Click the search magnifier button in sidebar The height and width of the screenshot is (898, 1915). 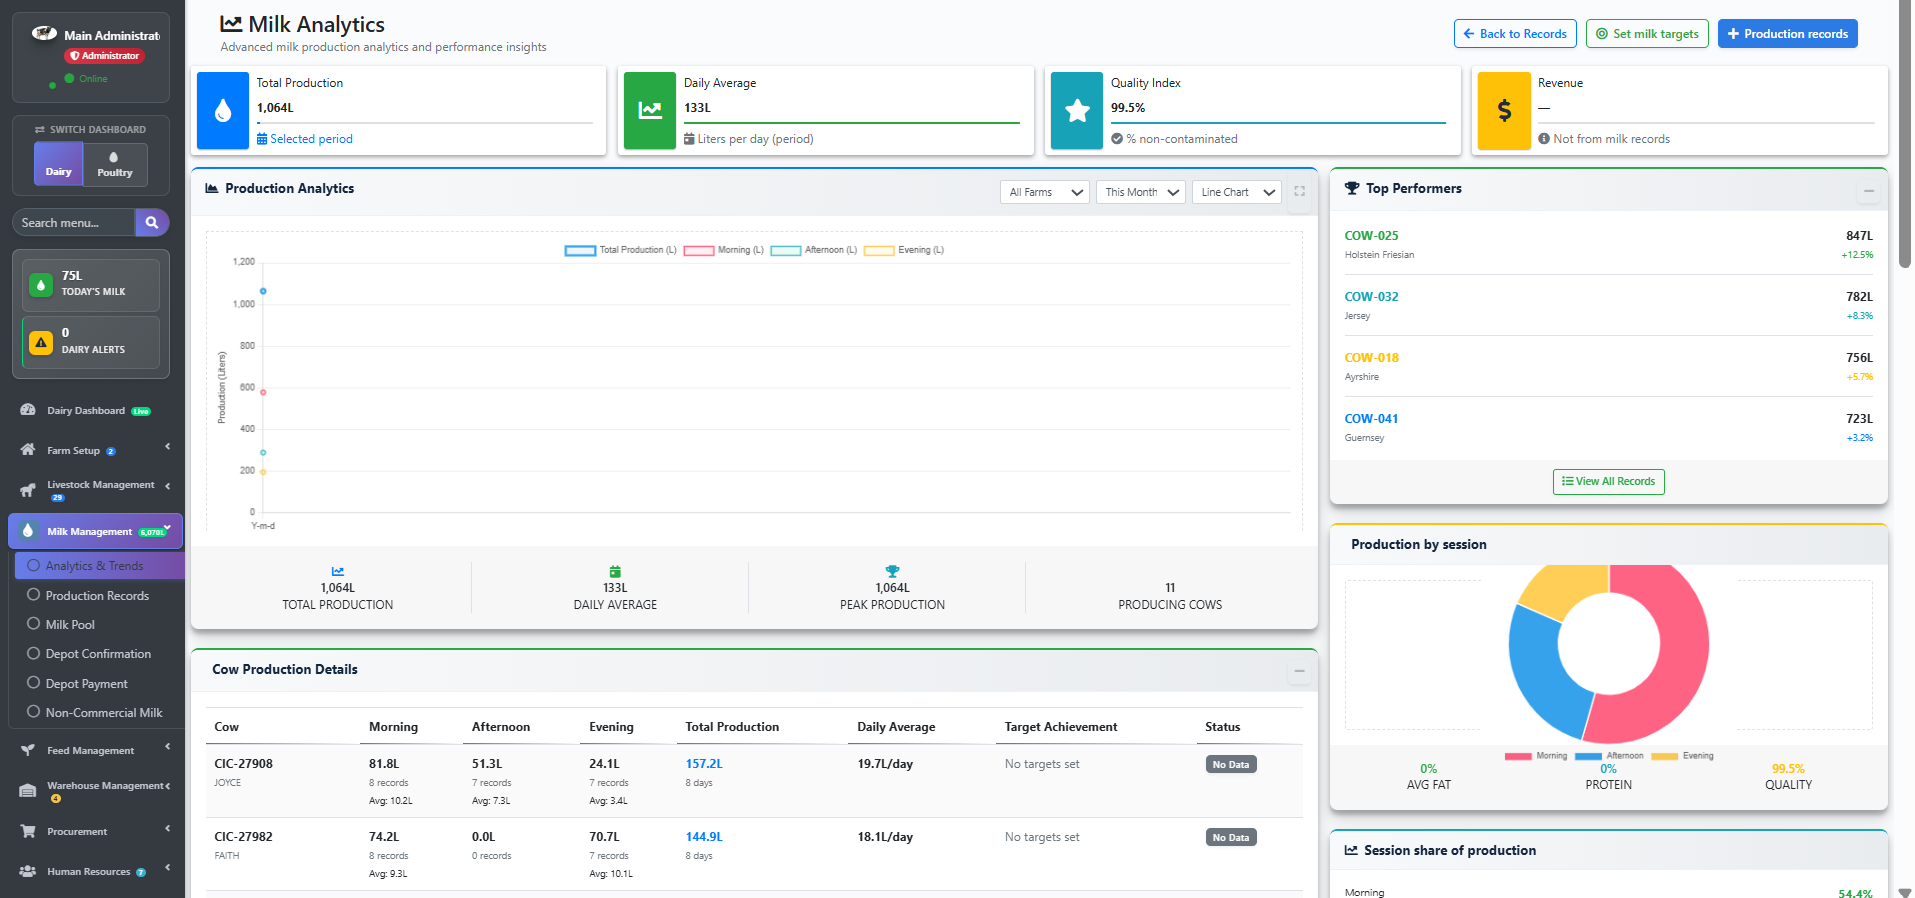[151, 222]
